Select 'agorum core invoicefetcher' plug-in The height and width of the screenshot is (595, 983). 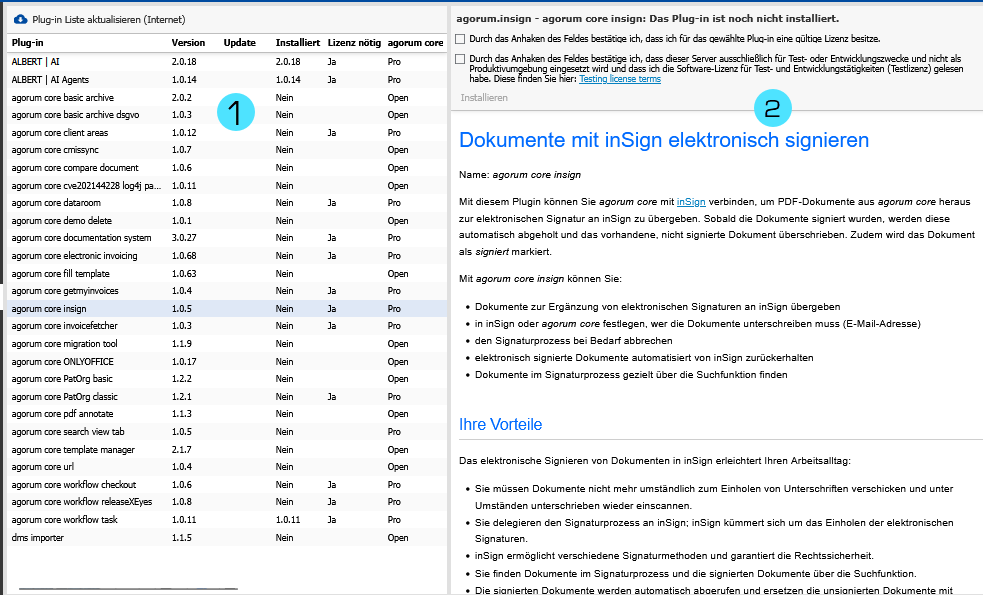[x=227, y=326]
